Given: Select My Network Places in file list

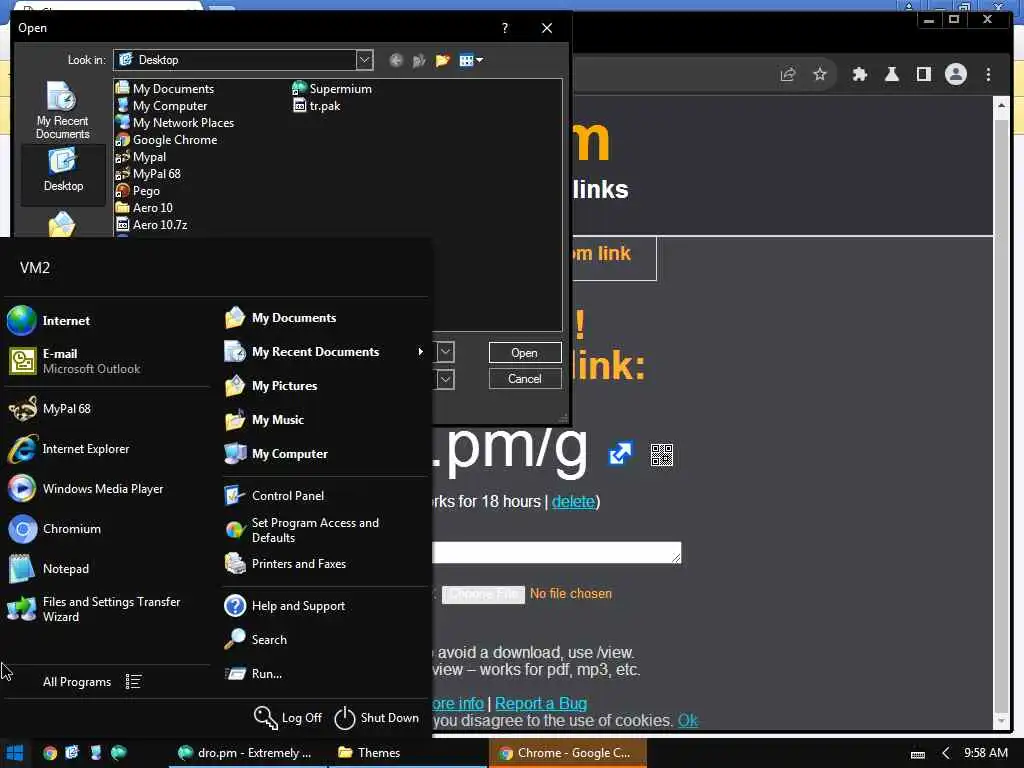Looking at the screenshot, I should (x=174, y=123).
